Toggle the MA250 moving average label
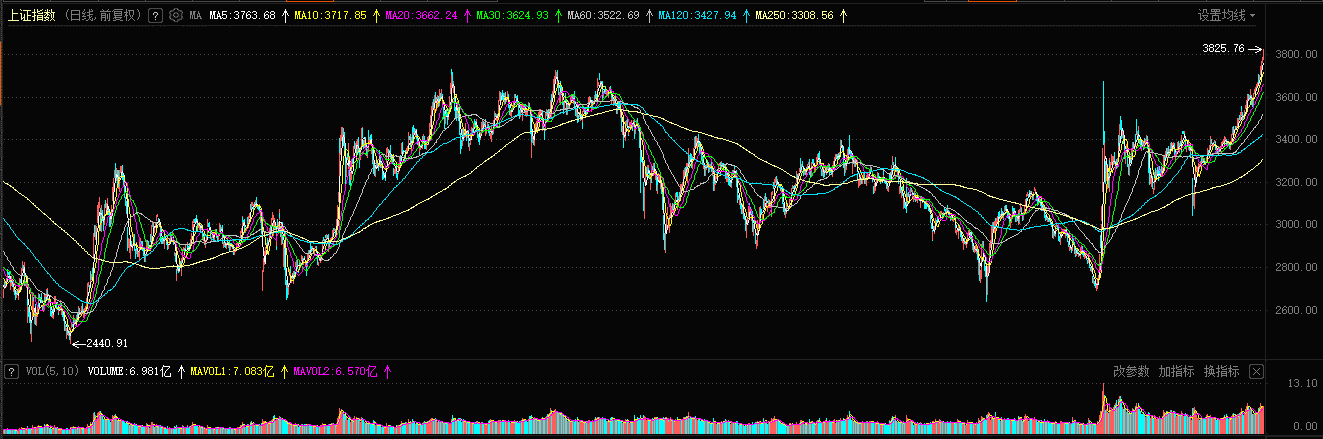The width and height of the screenshot is (1323, 439). (x=794, y=16)
